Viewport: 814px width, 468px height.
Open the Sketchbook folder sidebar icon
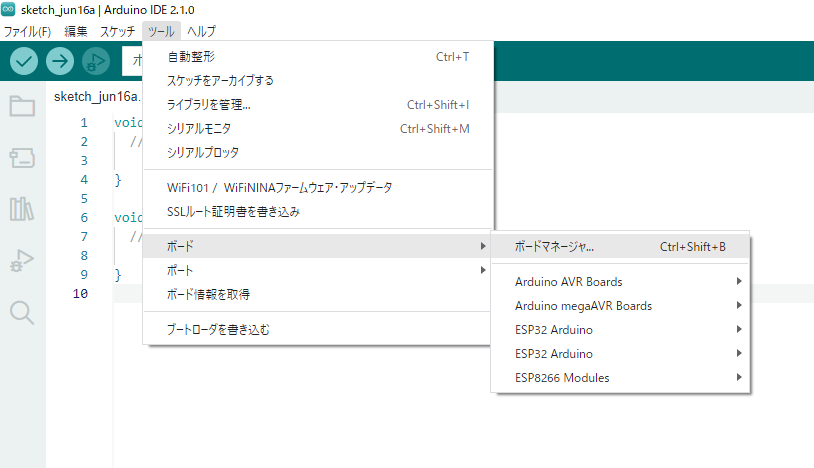[x=22, y=106]
